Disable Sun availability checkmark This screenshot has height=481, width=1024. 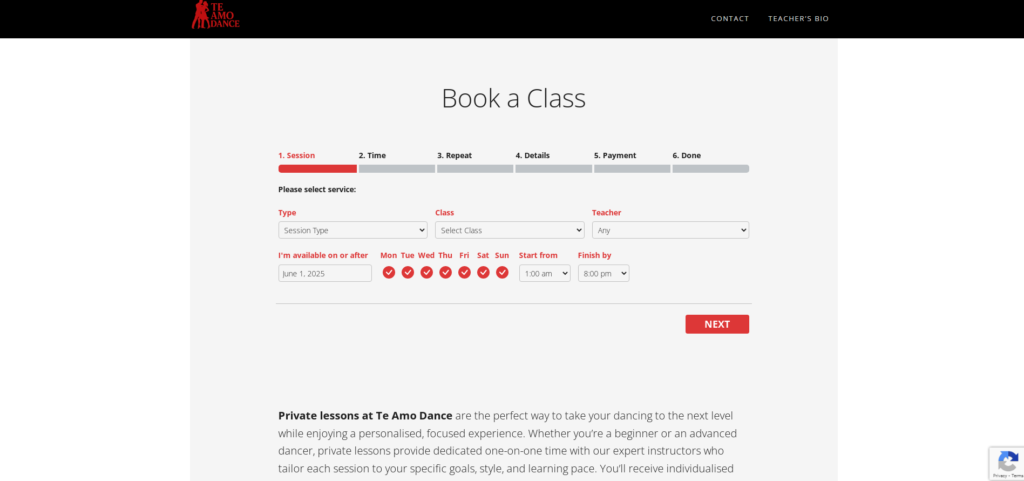pyautogui.click(x=502, y=272)
